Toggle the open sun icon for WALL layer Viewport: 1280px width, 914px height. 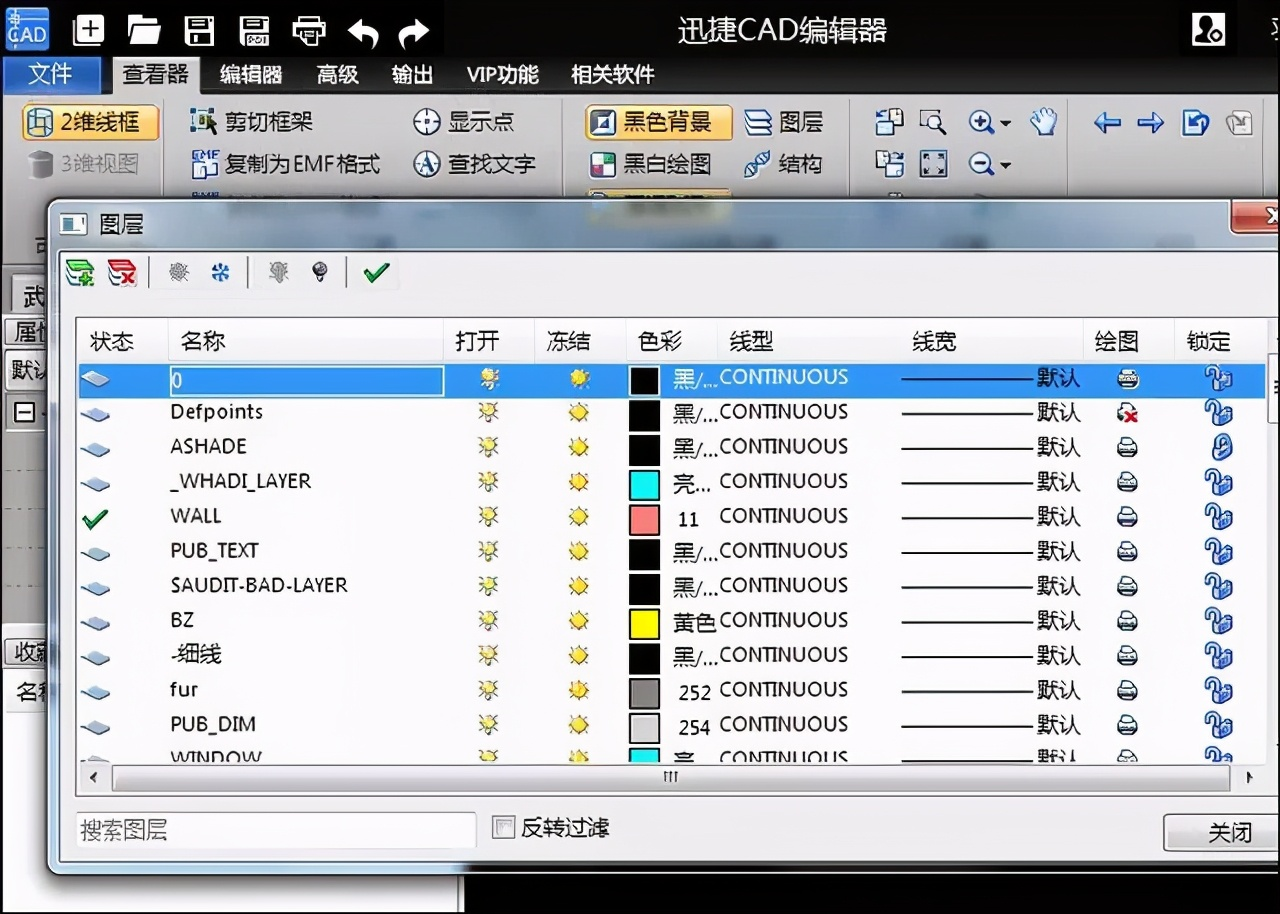point(488,516)
